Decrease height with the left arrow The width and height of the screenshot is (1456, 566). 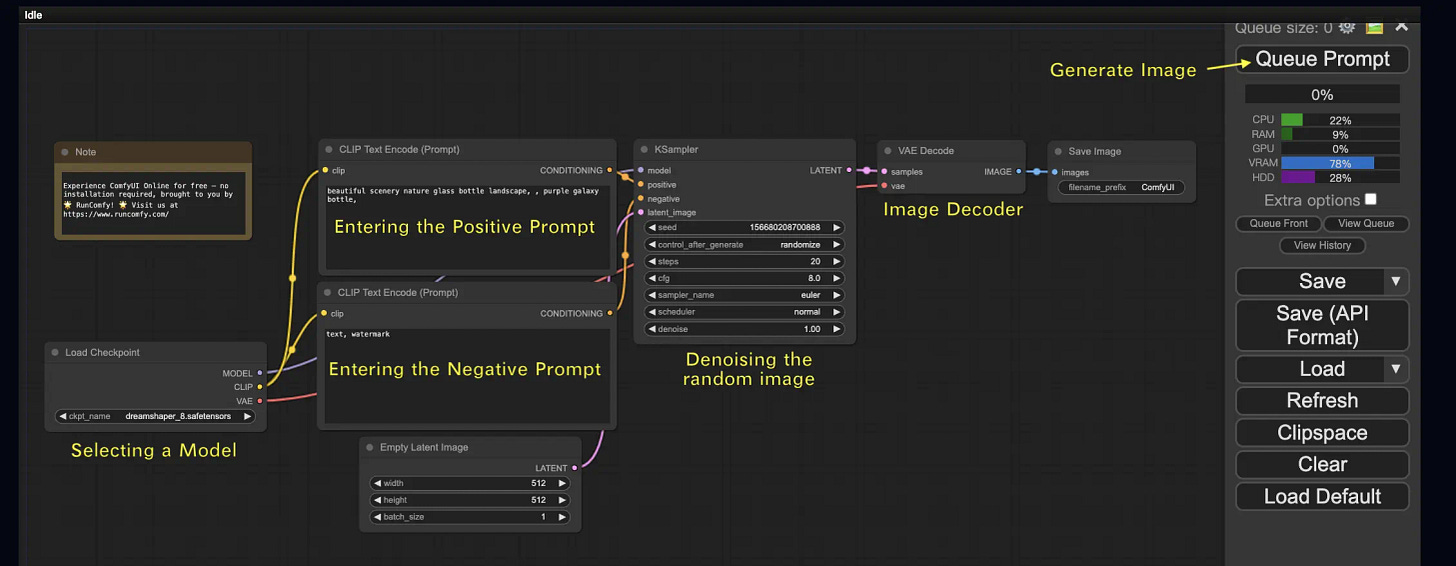click(x=377, y=500)
